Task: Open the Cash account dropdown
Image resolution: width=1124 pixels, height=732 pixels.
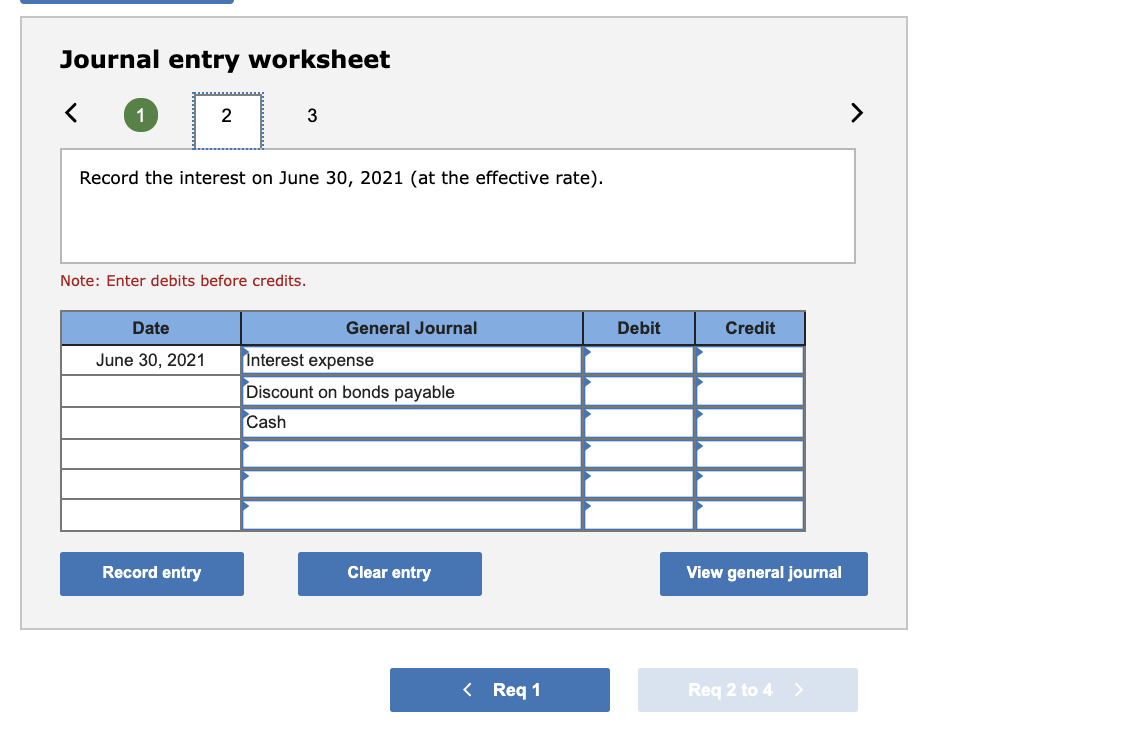Action: [411, 423]
